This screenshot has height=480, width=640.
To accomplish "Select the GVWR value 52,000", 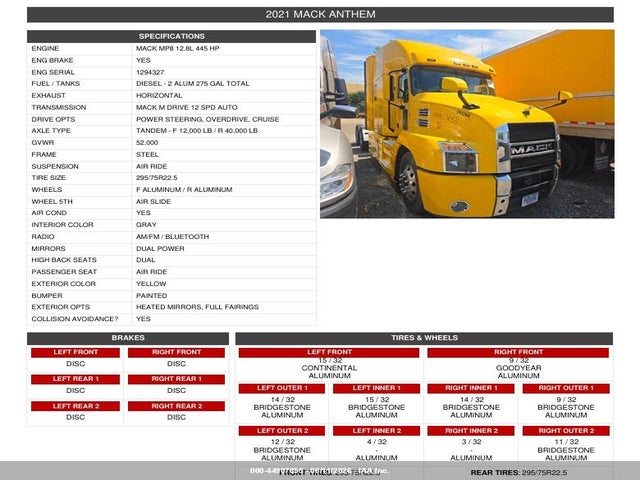I will (x=147, y=142).
